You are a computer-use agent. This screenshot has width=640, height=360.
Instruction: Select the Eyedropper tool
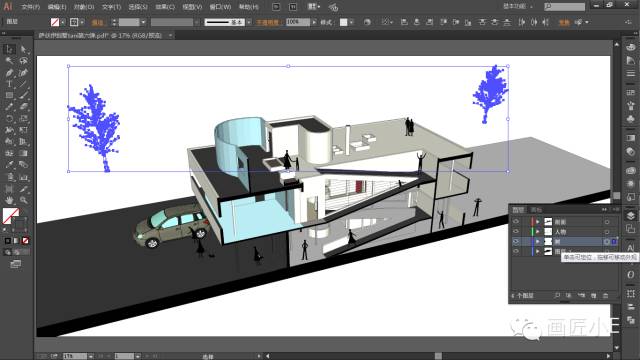(x=9, y=165)
